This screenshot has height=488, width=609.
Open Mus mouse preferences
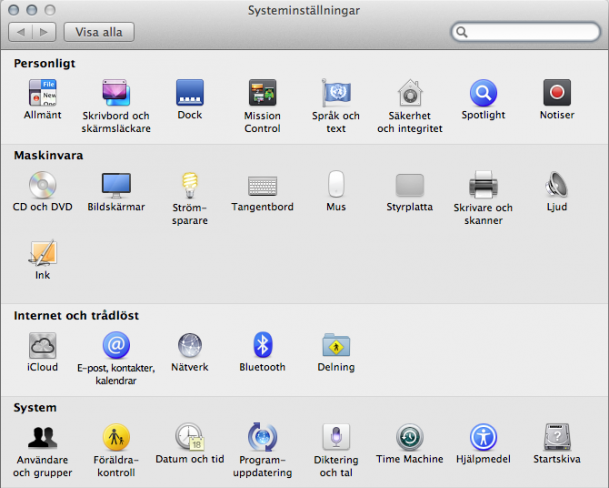336,184
